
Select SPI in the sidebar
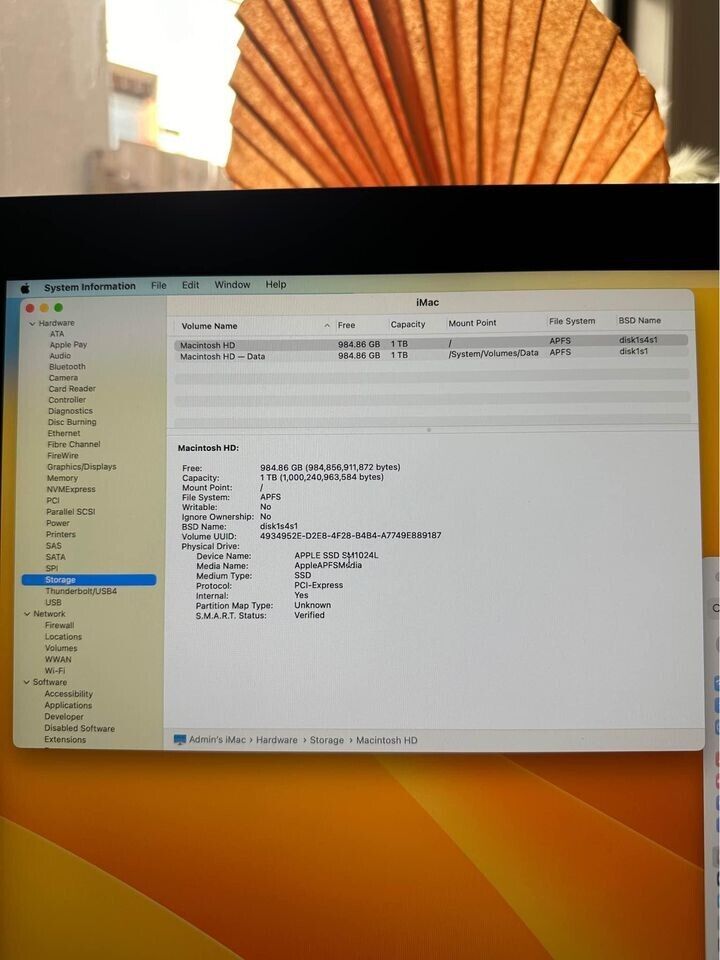tap(52, 568)
